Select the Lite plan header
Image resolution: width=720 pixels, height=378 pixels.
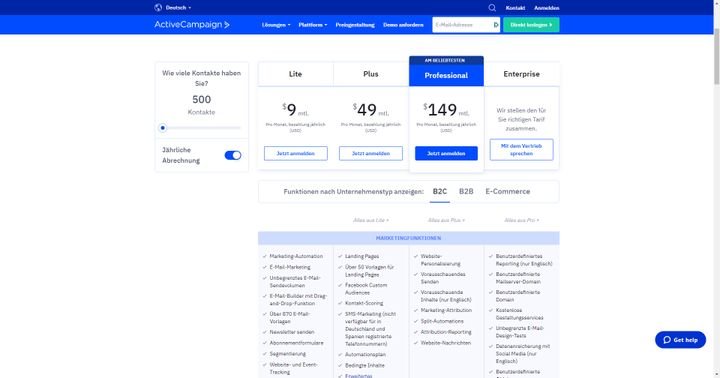click(296, 74)
